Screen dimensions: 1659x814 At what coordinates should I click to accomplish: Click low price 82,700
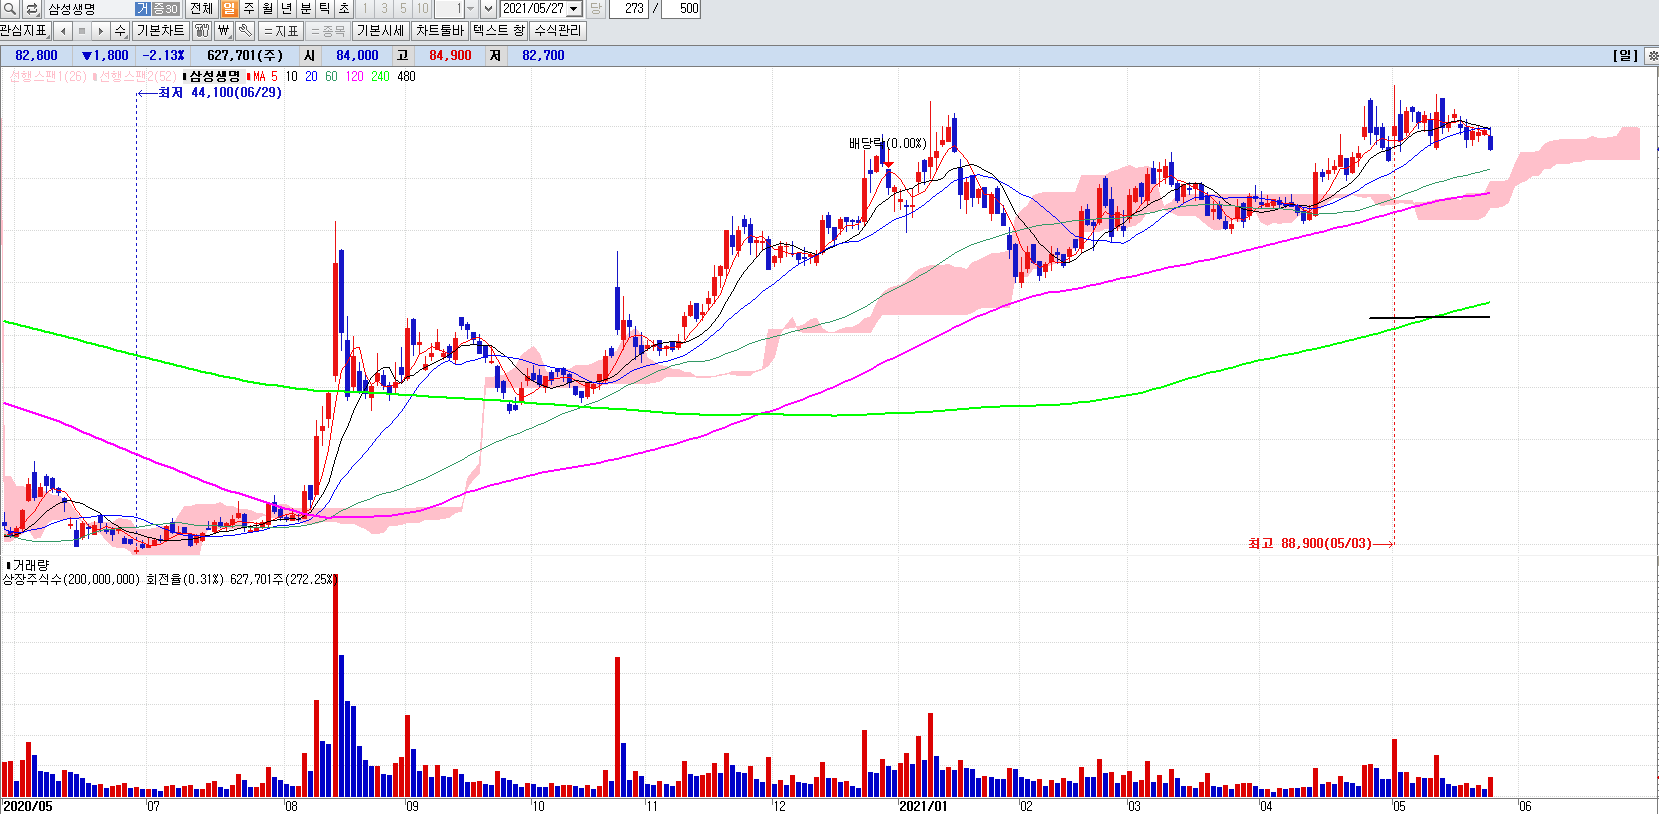pos(543,56)
